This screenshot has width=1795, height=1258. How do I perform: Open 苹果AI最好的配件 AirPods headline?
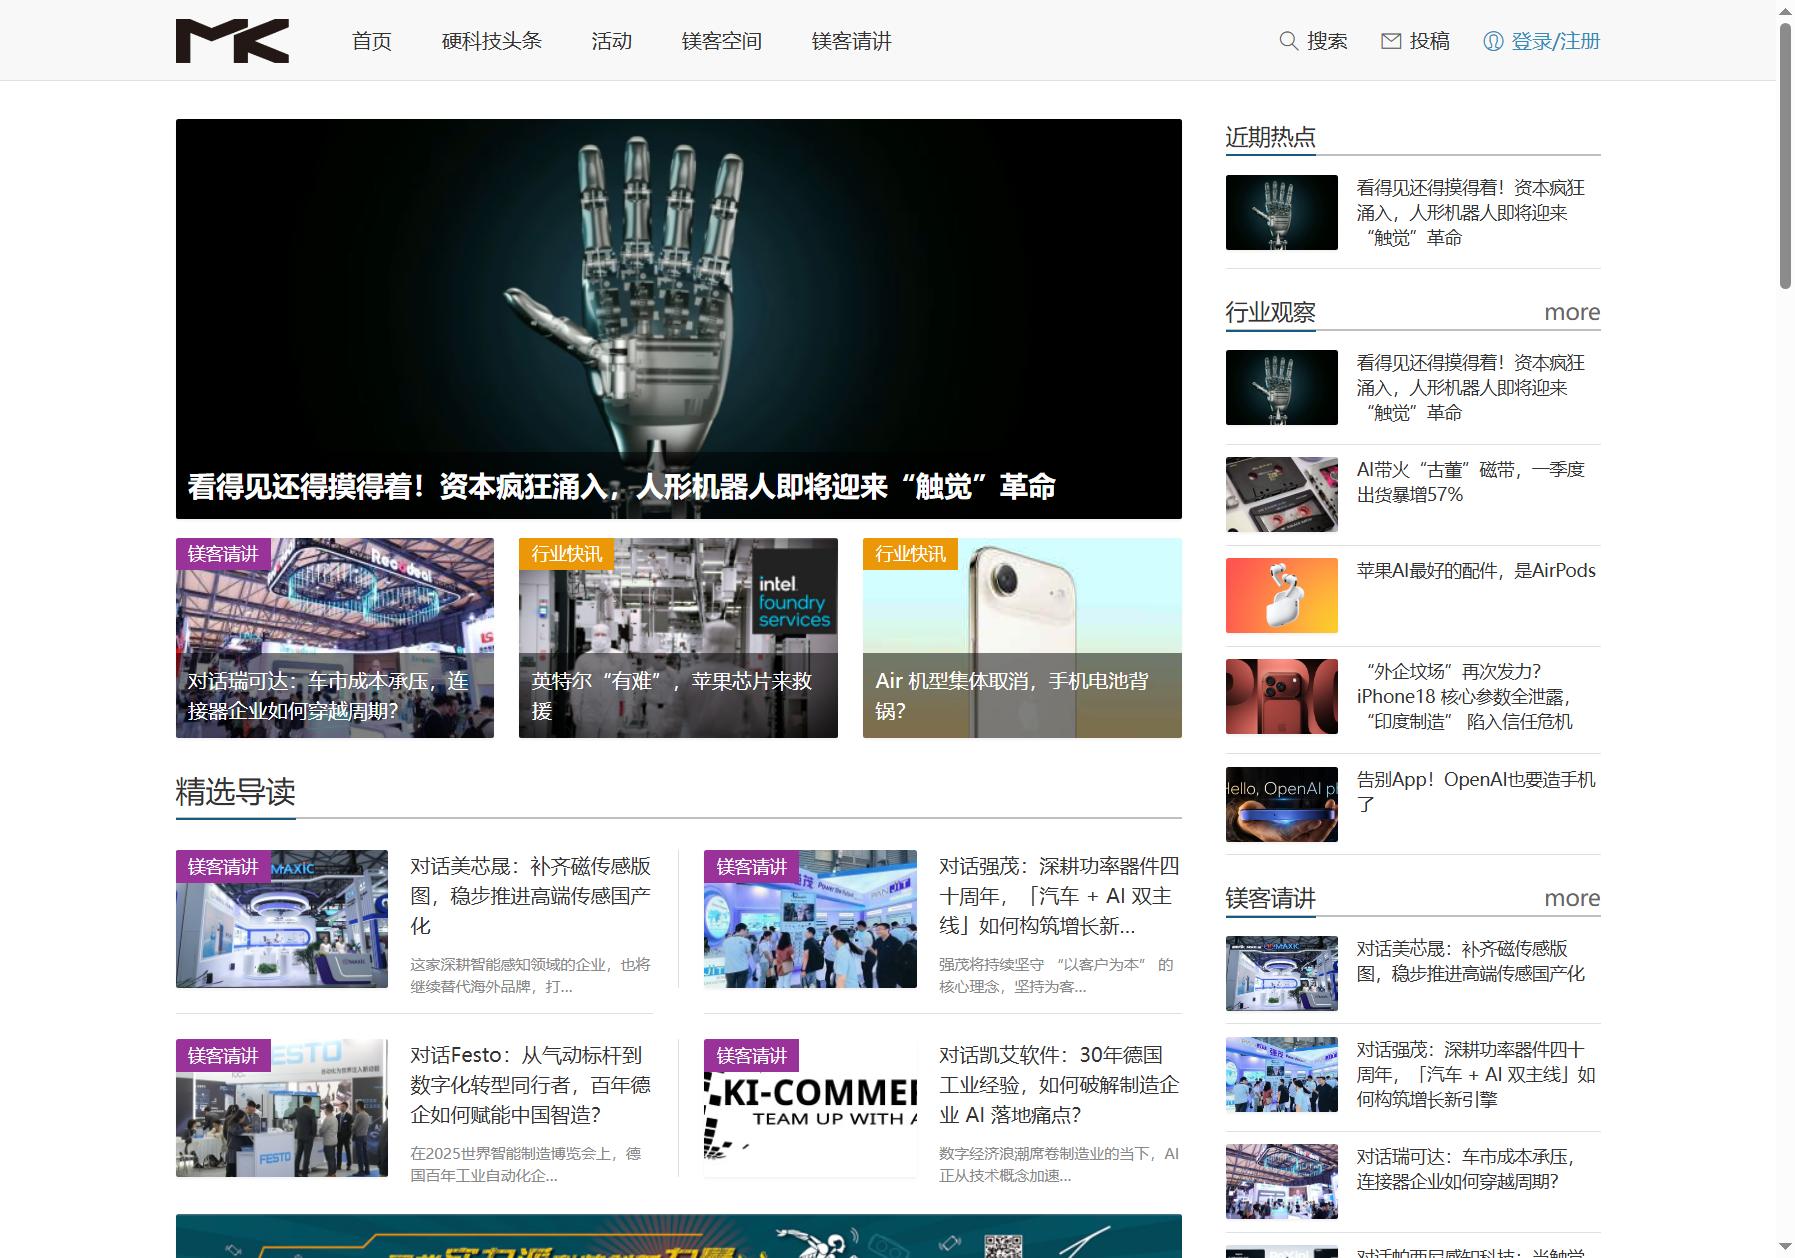1476,570
